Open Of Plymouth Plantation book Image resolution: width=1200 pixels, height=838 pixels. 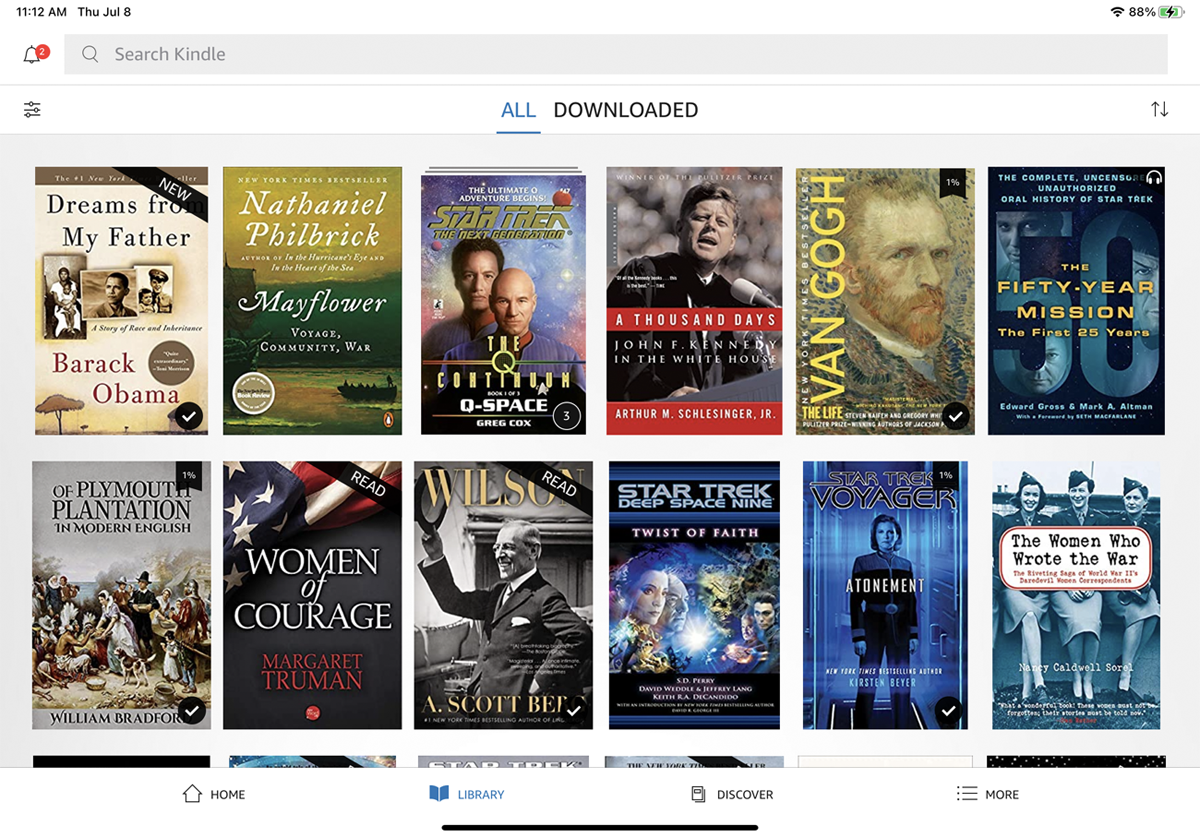click(122, 595)
